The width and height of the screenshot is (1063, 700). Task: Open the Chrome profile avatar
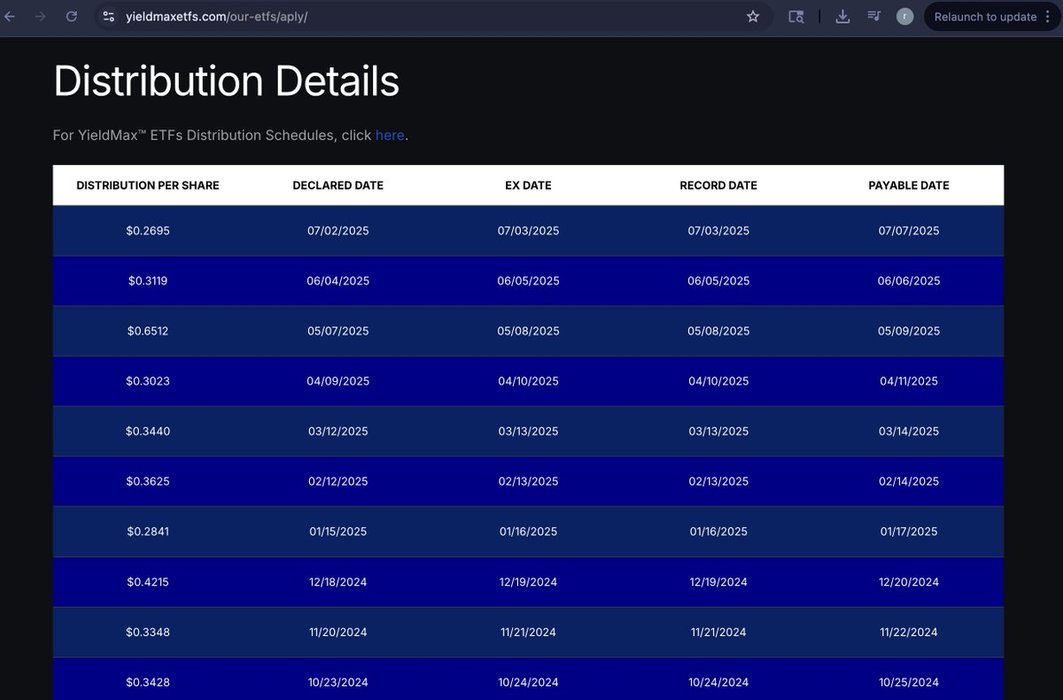coord(905,16)
